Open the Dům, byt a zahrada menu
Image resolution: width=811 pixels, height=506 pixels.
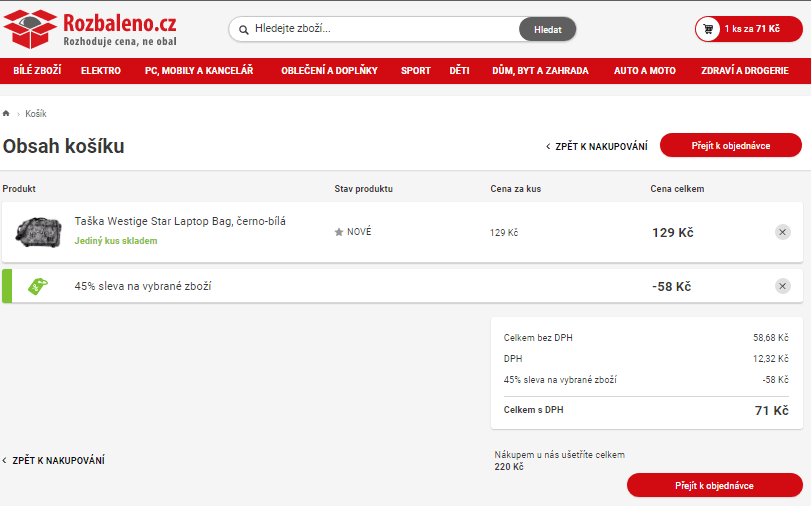pos(540,71)
